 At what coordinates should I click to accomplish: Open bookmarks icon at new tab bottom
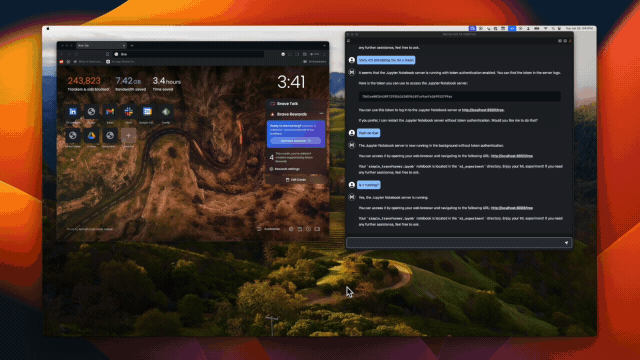[x=300, y=229]
